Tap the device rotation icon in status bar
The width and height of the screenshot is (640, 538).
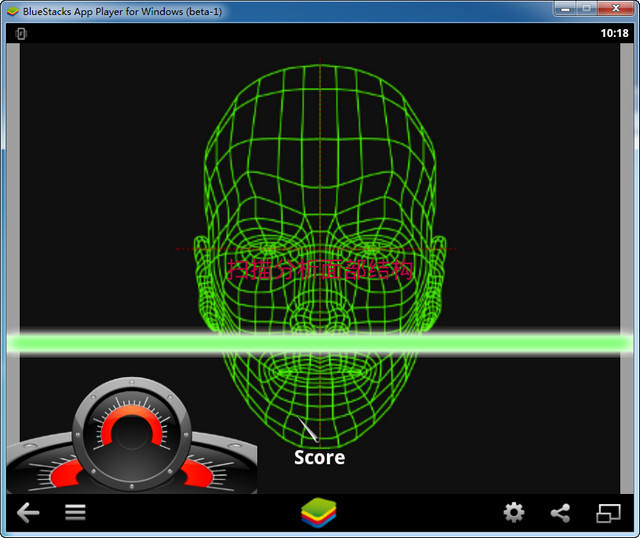click(21, 33)
